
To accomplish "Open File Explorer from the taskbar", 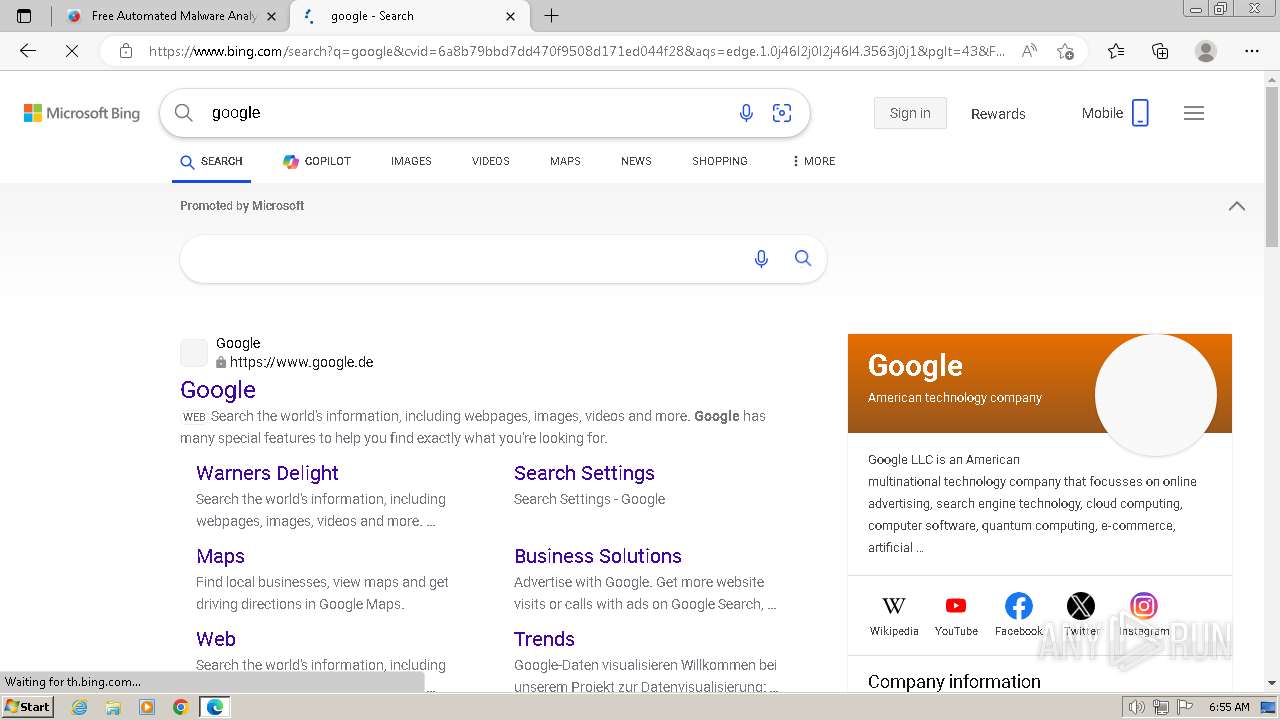I will (x=113, y=707).
